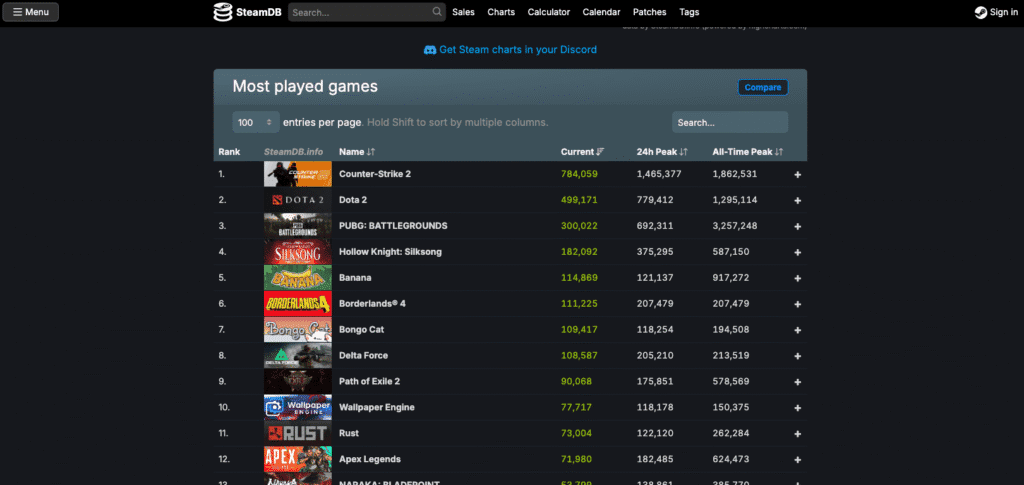The width and height of the screenshot is (1024, 485).
Task: Sort the table by Name column
Action: point(357,151)
